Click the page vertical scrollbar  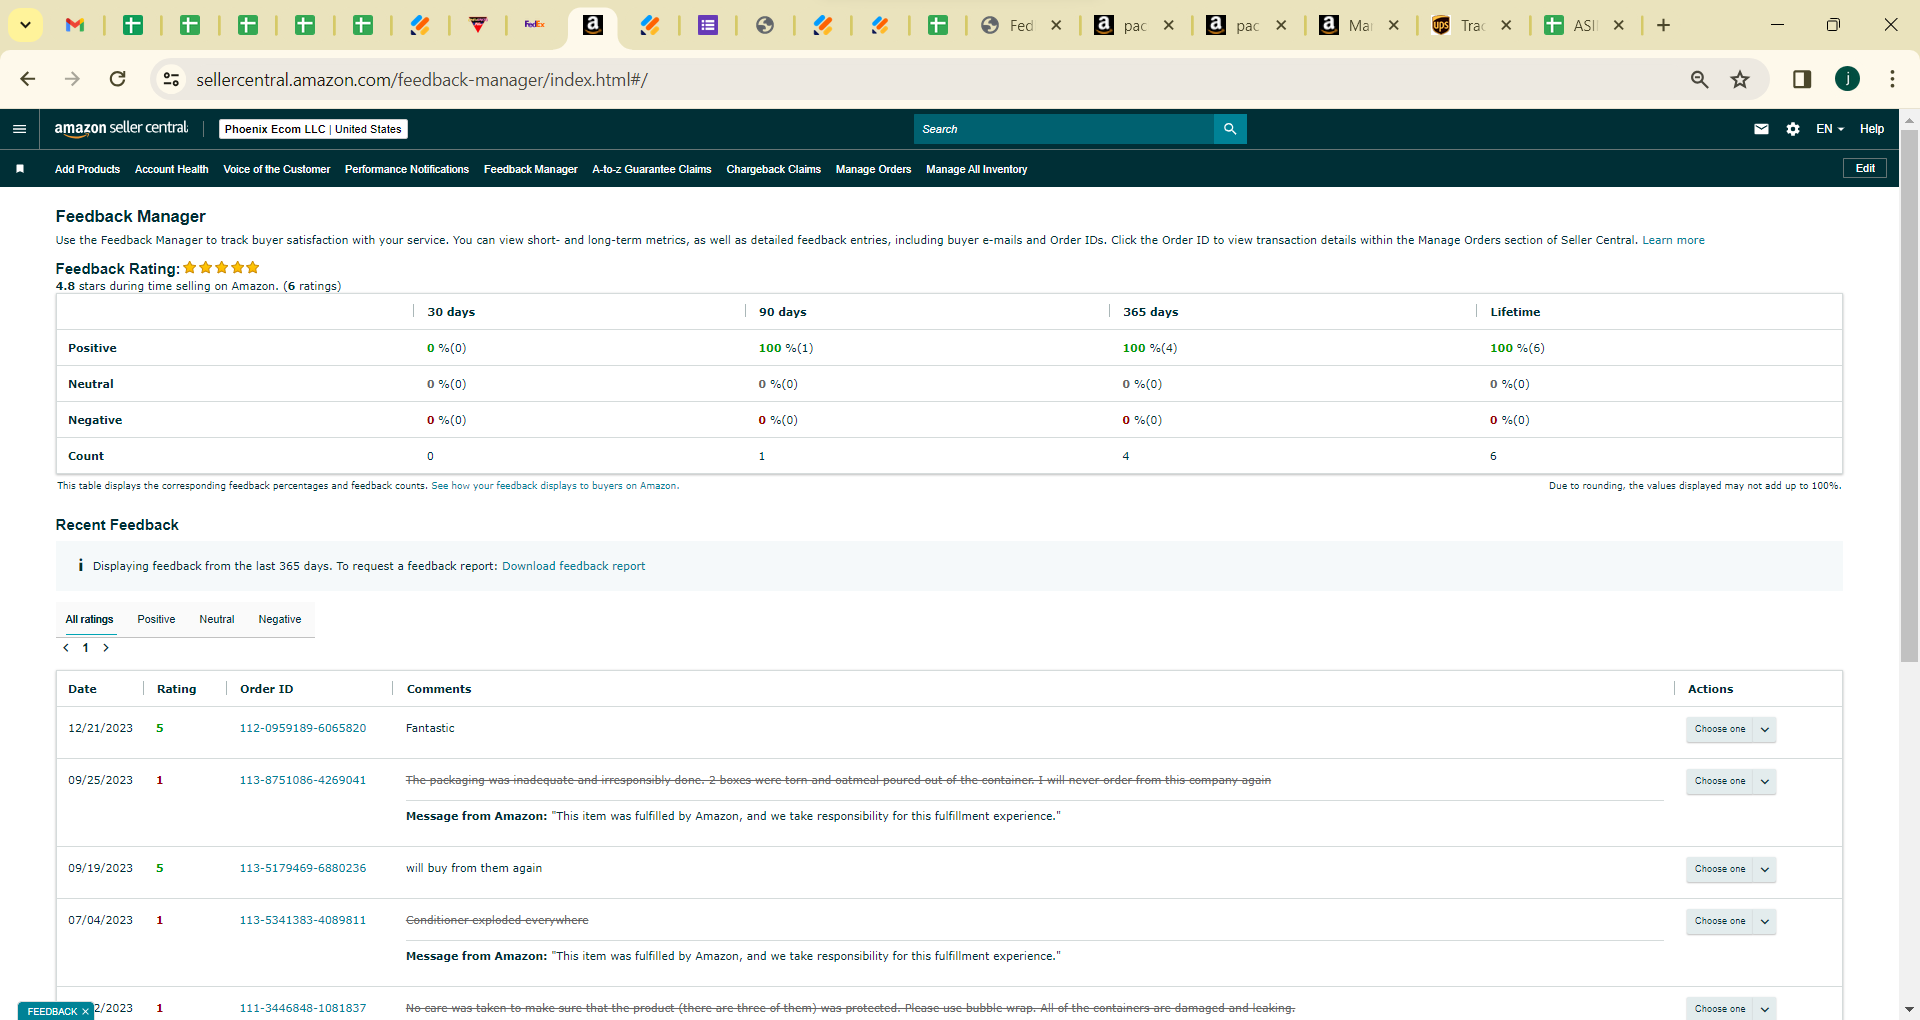(x=1909, y=396)
